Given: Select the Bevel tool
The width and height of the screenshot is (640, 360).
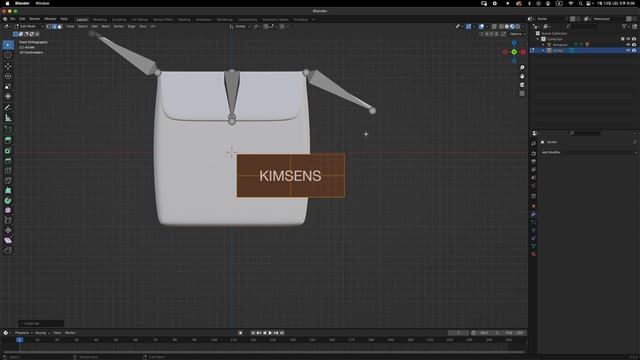Looking at the screenshot, I should pos(8,160).
